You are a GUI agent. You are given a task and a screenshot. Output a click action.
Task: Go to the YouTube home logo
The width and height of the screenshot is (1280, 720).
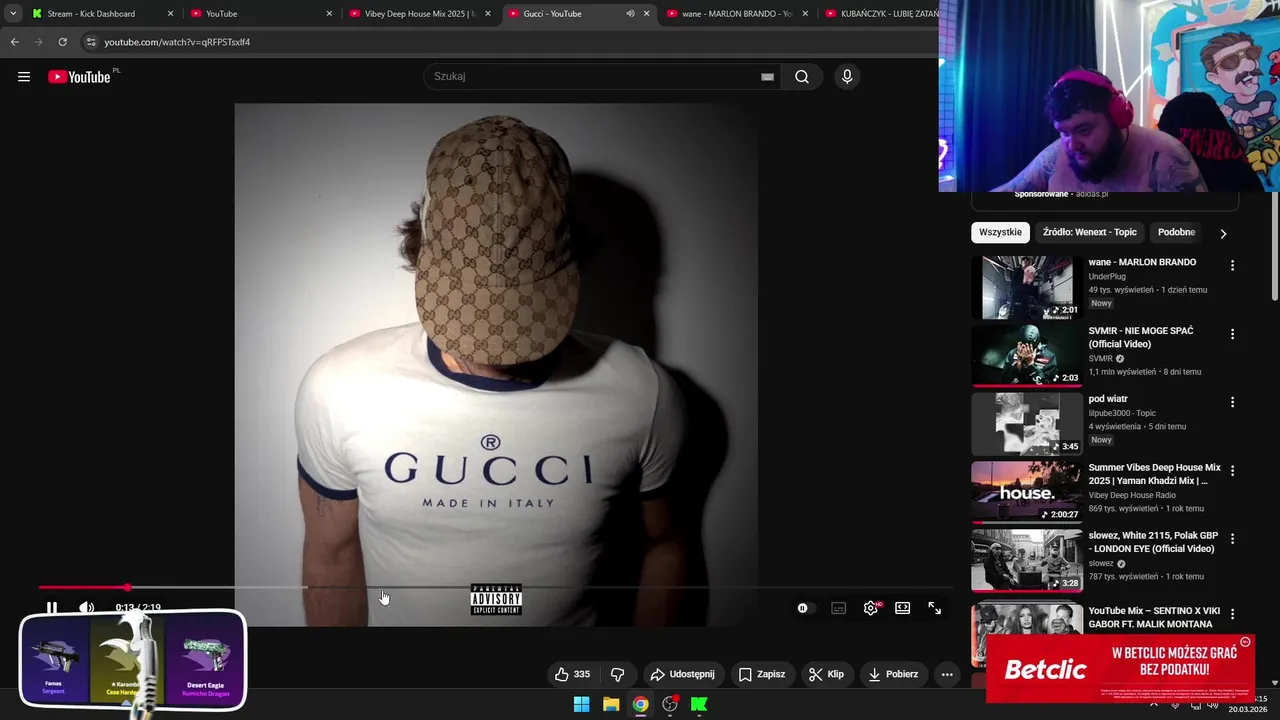click(x=79, y=77)
